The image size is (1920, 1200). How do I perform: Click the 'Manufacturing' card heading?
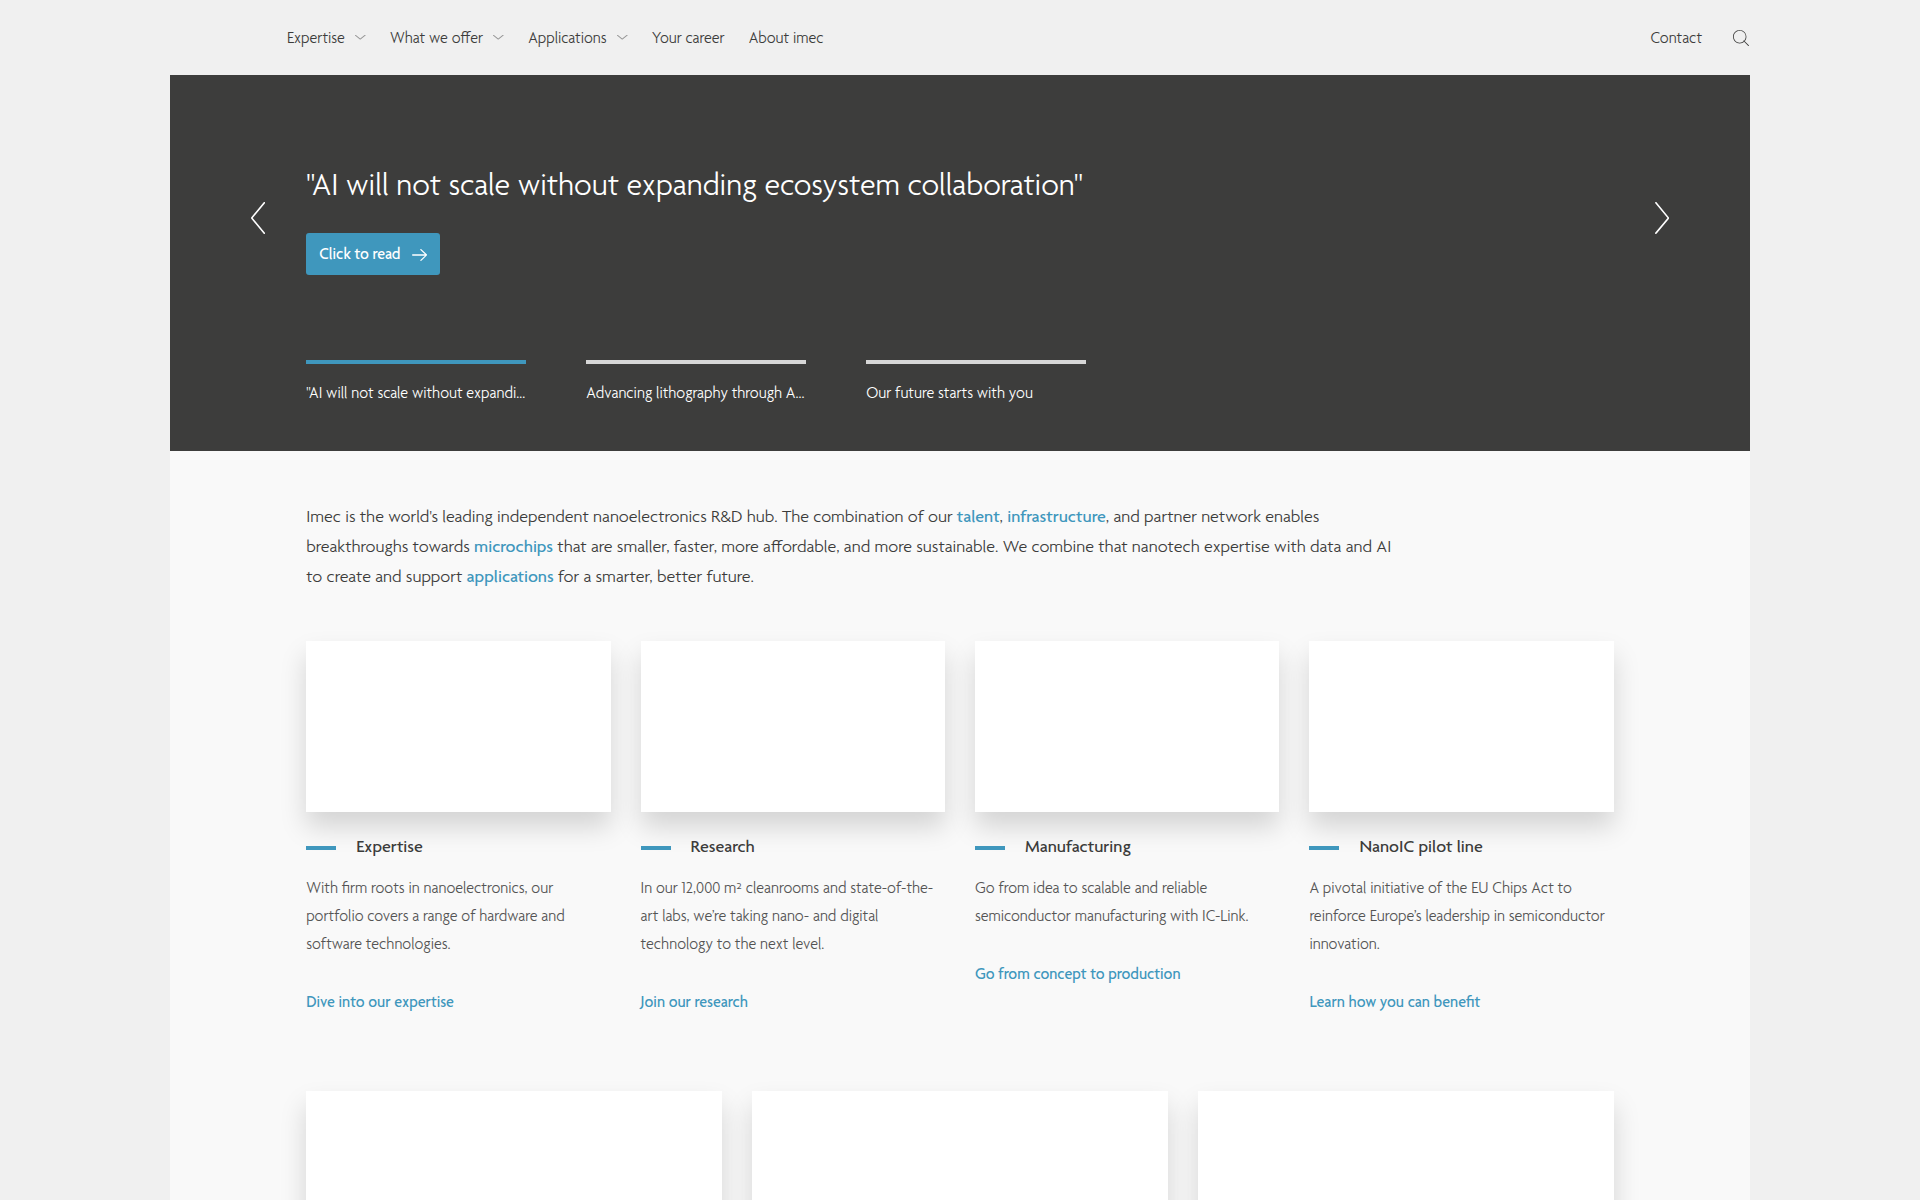pos(1078,847)
